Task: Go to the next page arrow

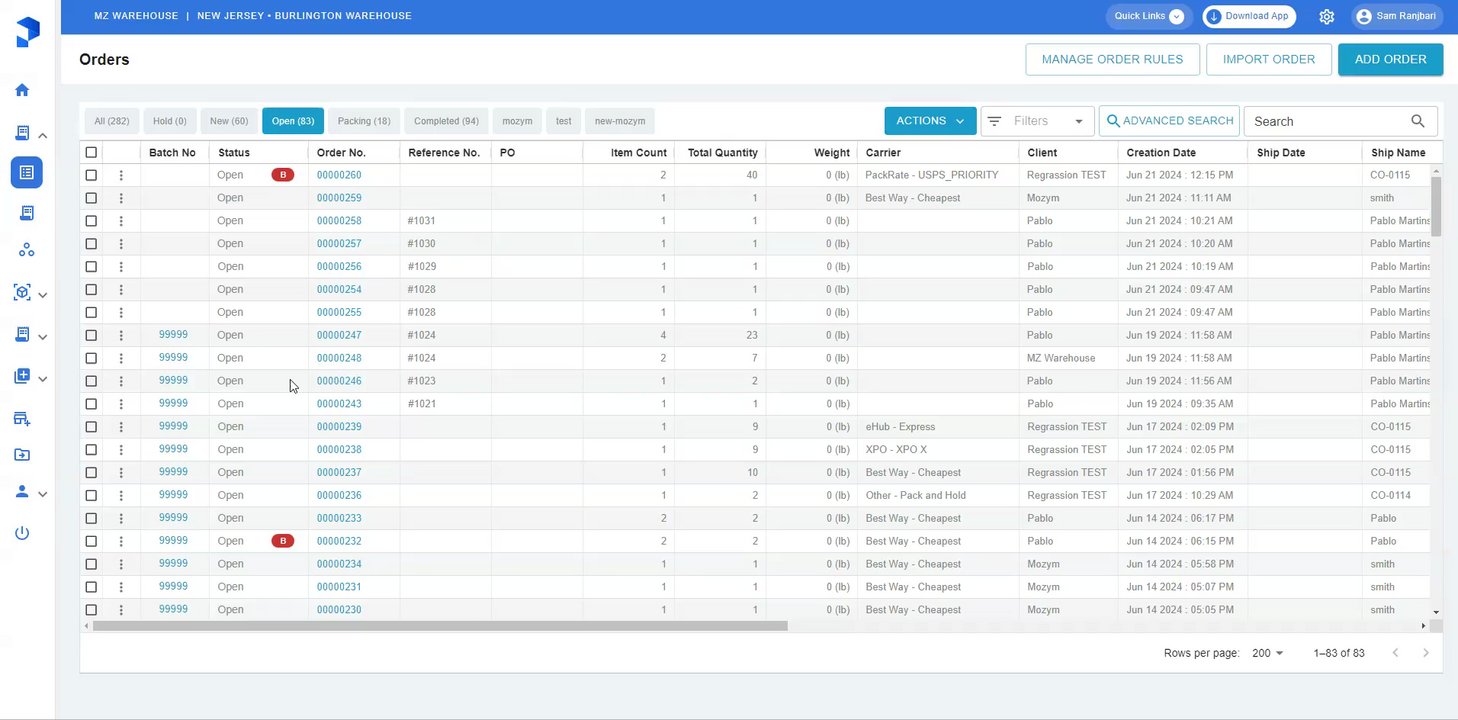Action: pyautogui.click(x=1426, y=653)
